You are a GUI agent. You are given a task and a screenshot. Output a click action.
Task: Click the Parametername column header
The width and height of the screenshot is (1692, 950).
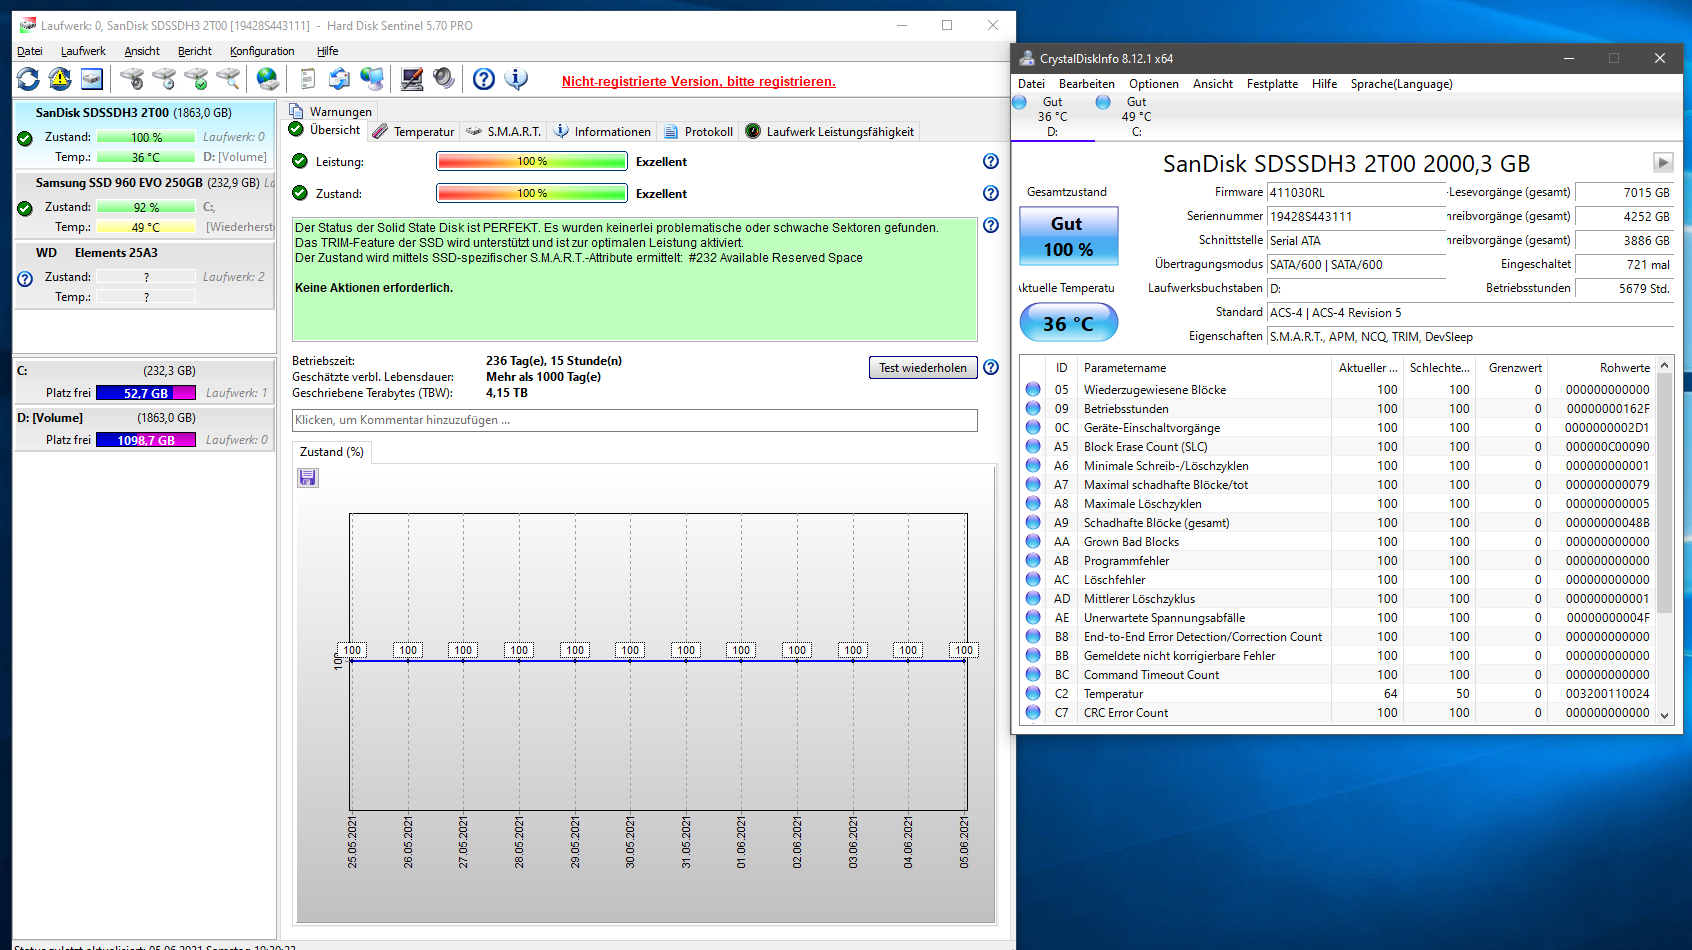coord(1204,368)
